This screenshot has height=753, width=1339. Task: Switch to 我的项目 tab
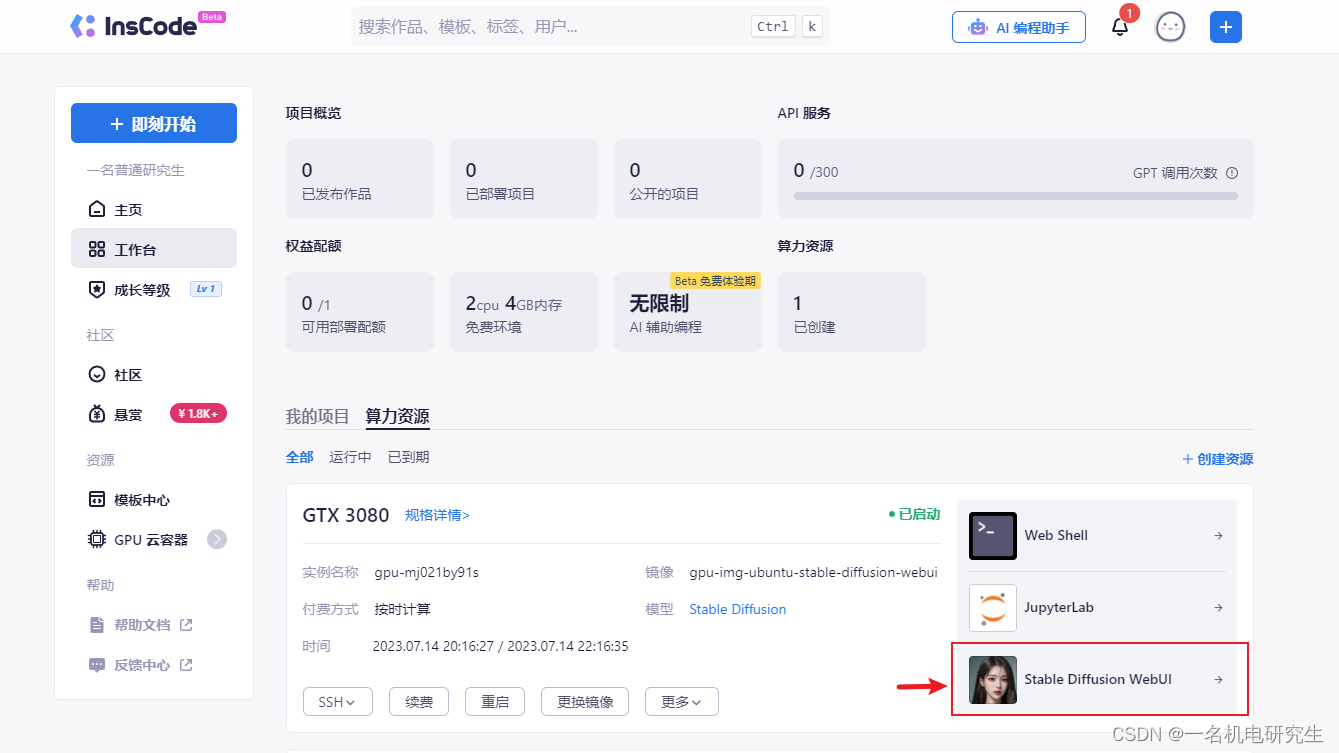click(318, 416)
